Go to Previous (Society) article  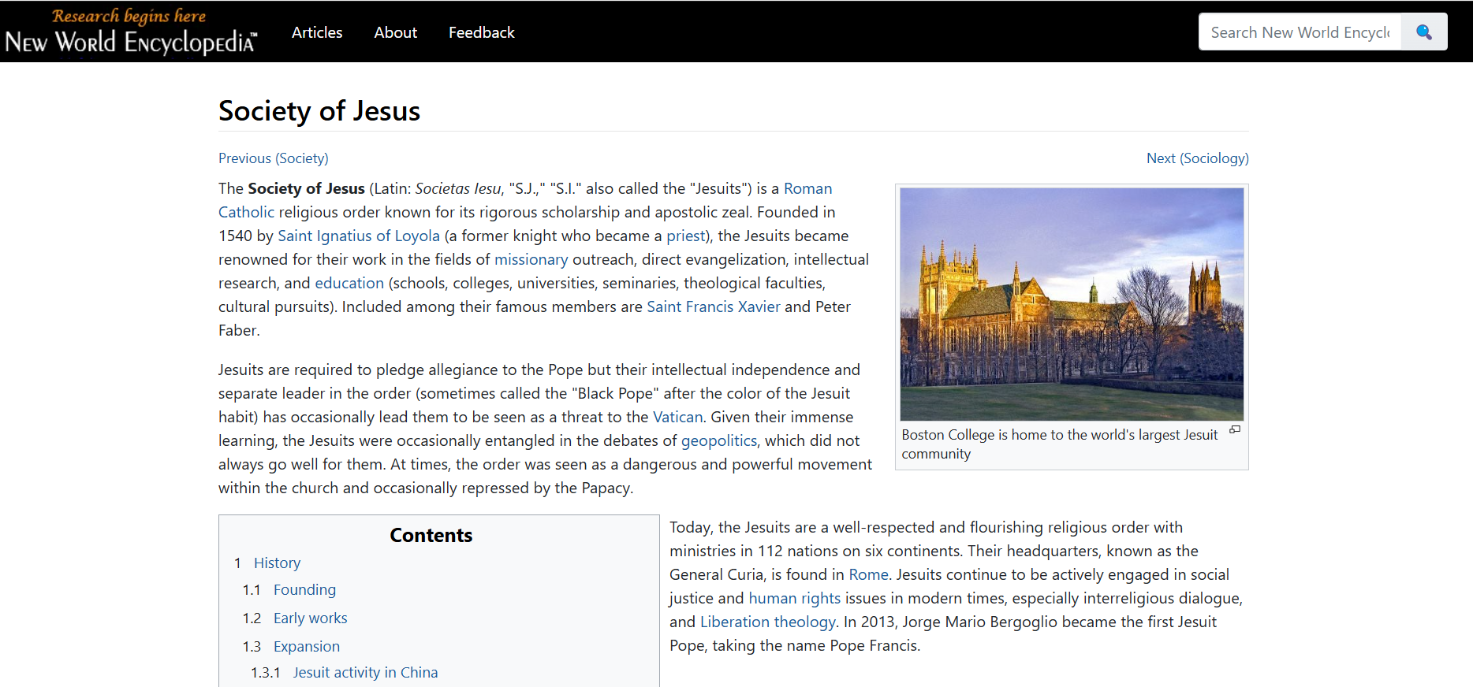pyautogui.click(x=273, y=158)
